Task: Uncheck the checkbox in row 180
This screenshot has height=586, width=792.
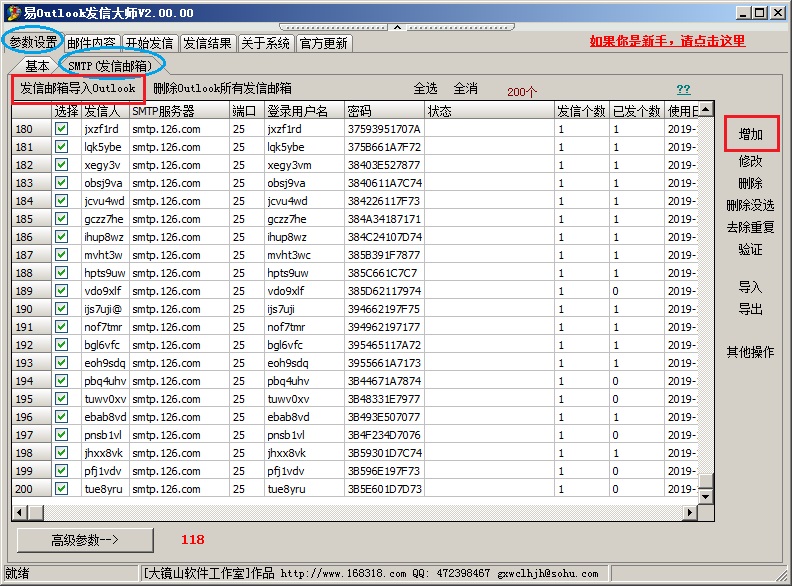Action: (x=62, y=129)
